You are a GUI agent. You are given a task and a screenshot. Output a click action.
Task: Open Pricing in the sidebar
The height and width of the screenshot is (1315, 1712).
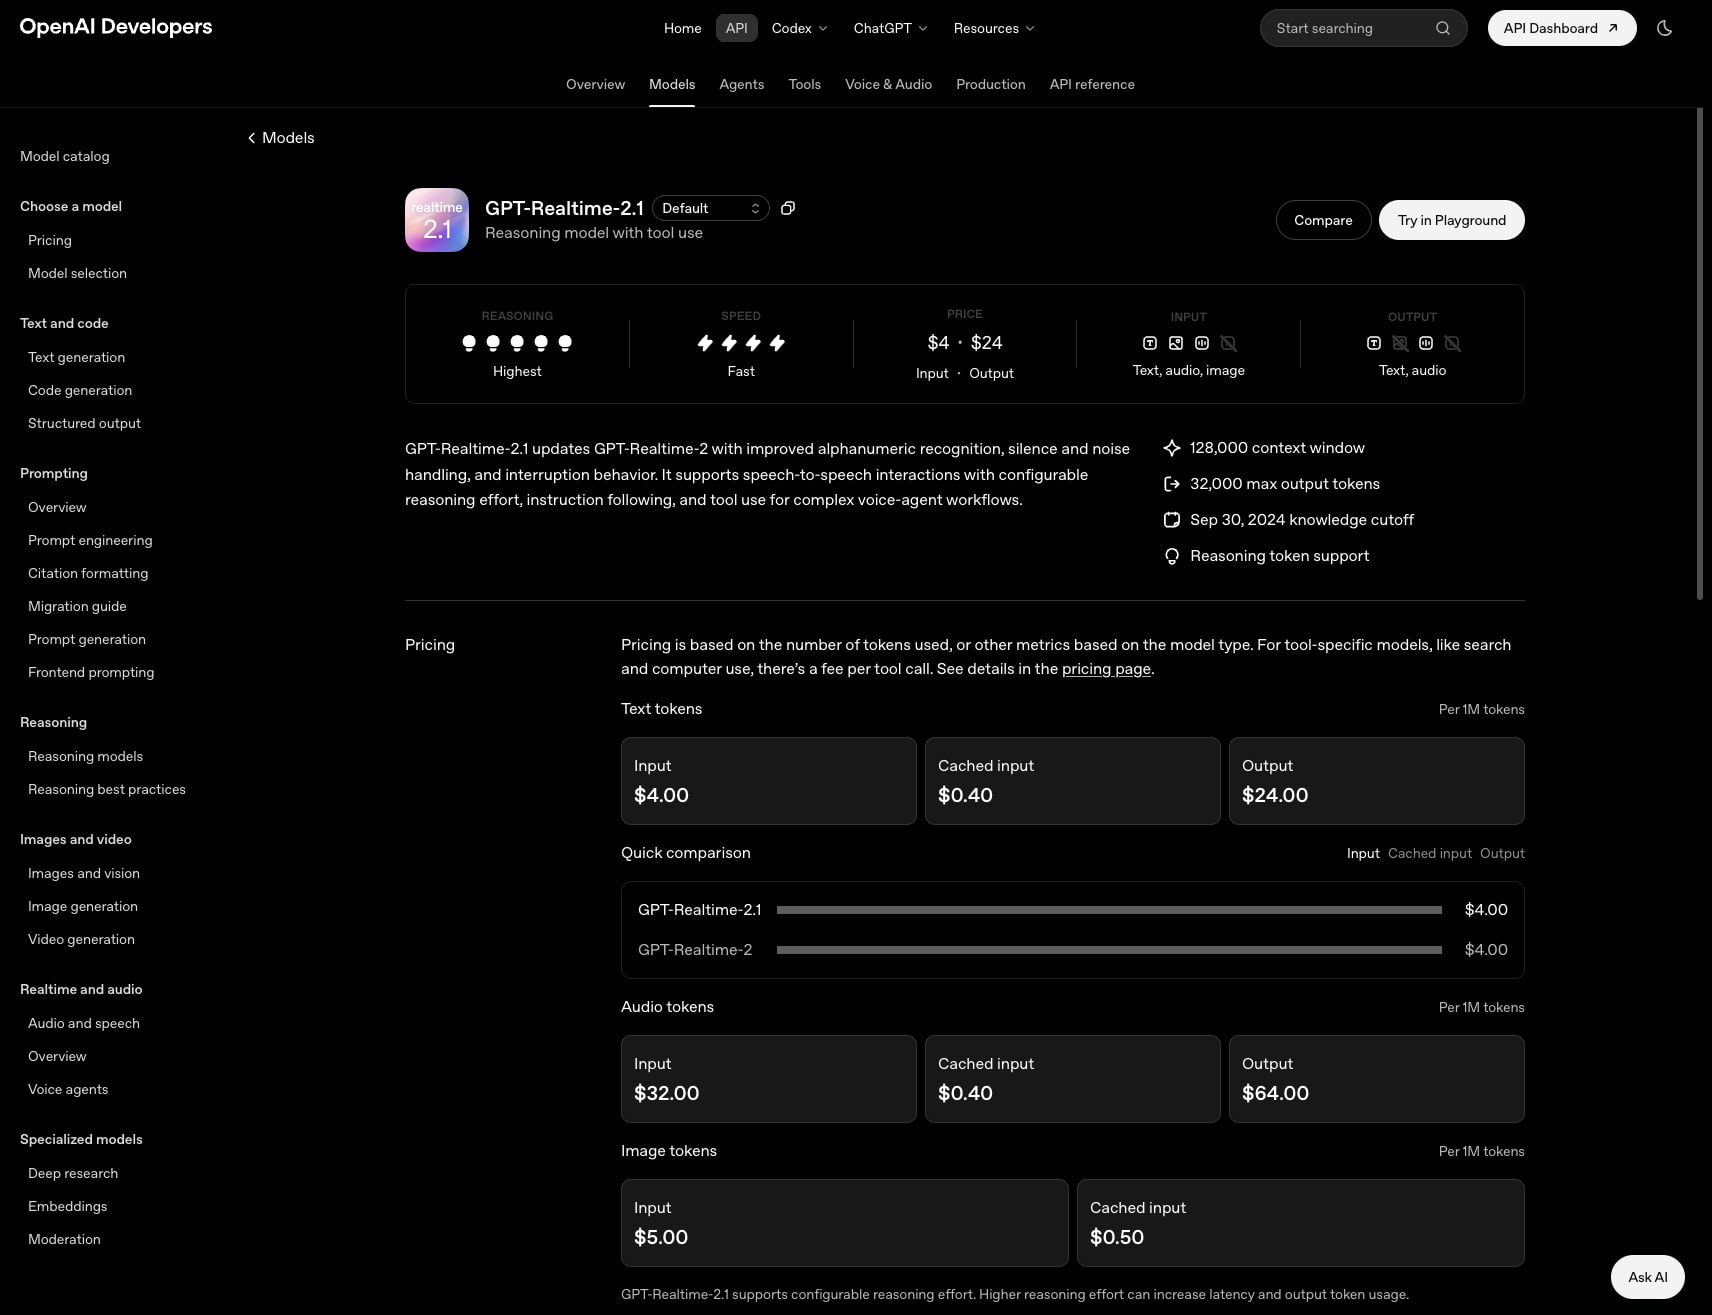pos(50,240)
